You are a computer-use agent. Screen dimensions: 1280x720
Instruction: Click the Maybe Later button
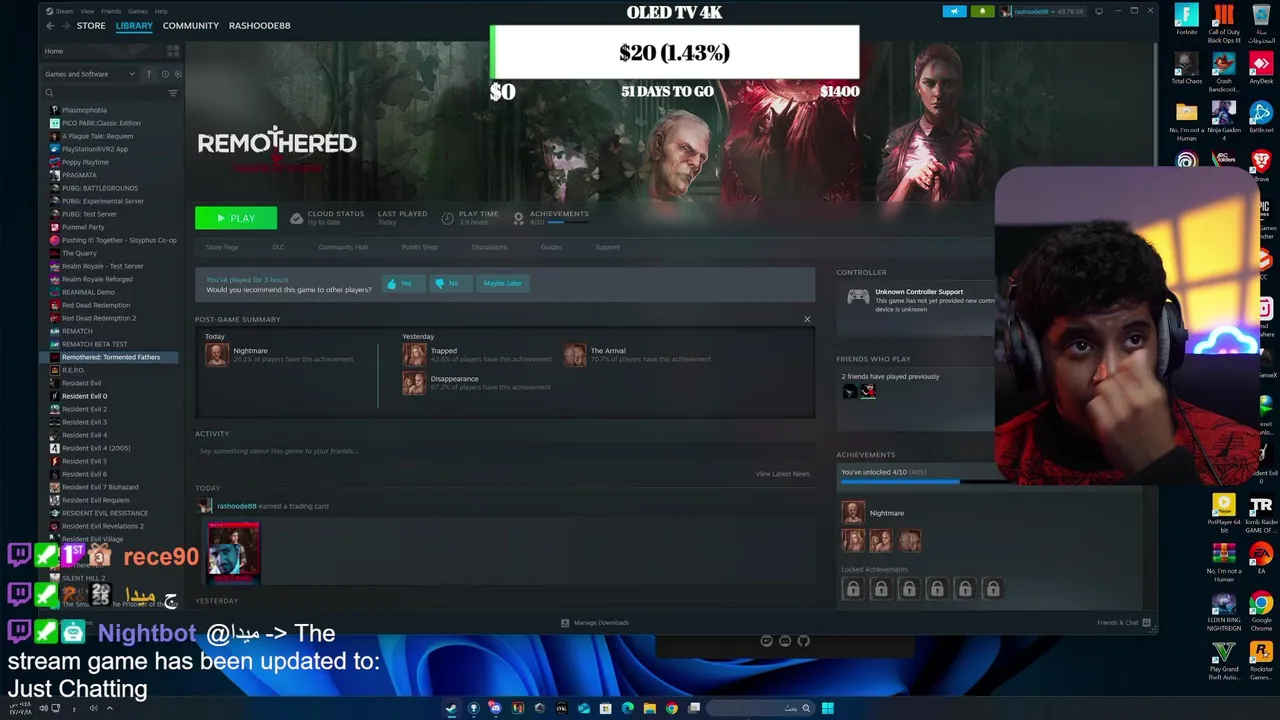click(503, 283)
